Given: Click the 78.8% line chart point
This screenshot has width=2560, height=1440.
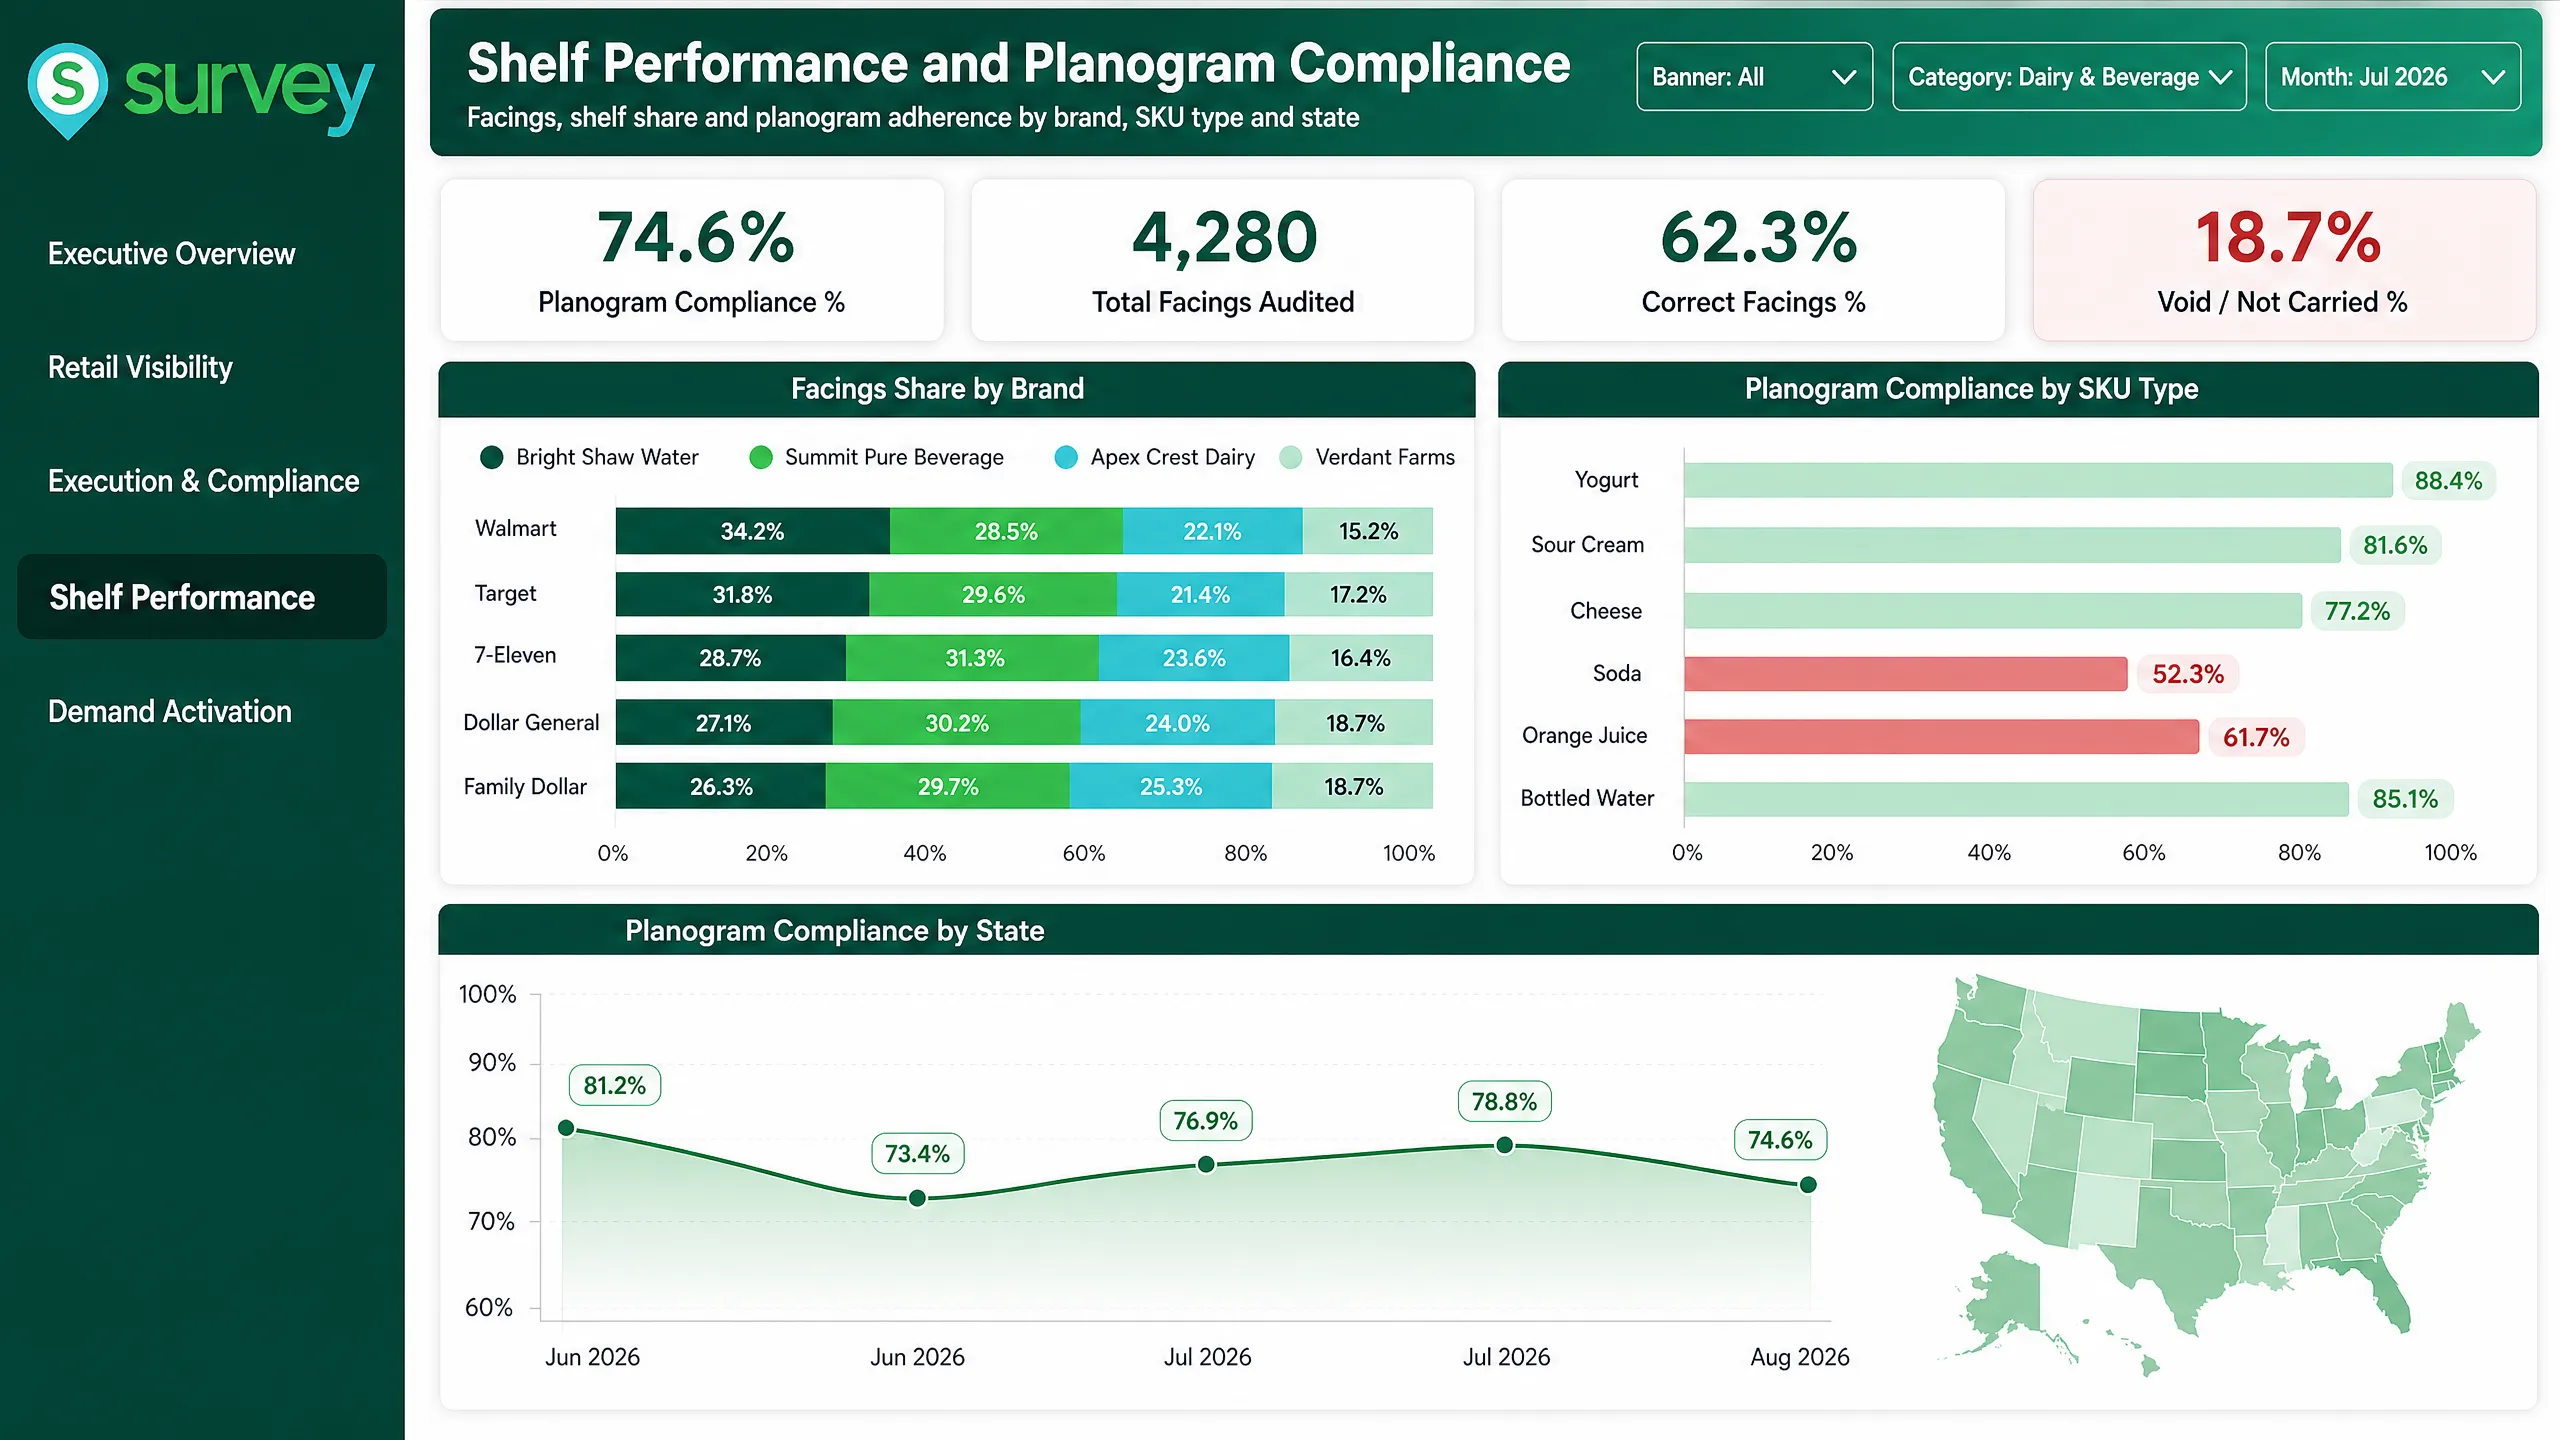Looking at the screenshot, I should (1505, 1145).
